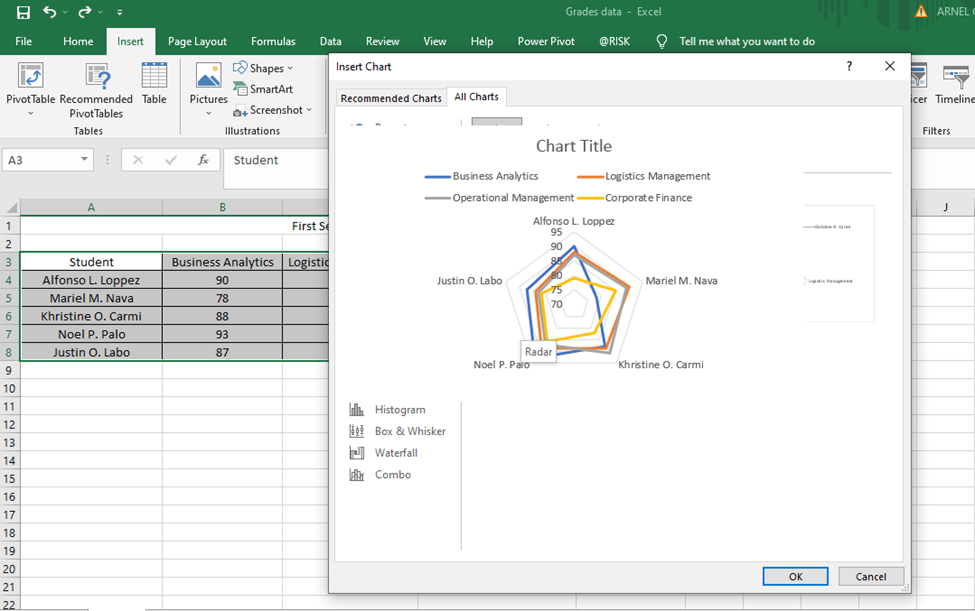This screenshot has width=975, height=611.
Task: Open the Formulas ribbon tab
Action: pos(273,42)
